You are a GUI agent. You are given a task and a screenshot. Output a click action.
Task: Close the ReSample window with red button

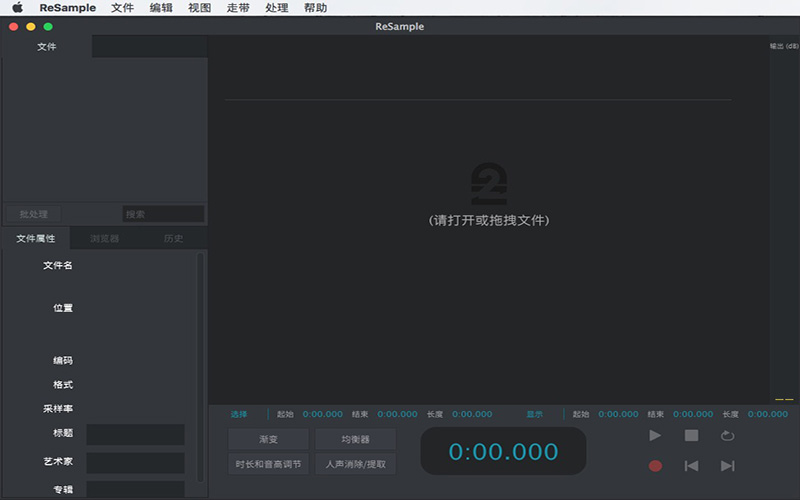[x=14, y=27]
